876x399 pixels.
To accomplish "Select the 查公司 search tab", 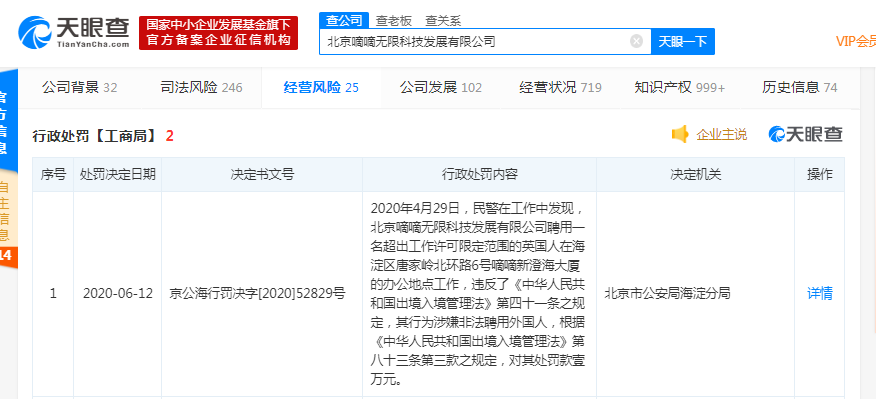I will coord(344,21).
